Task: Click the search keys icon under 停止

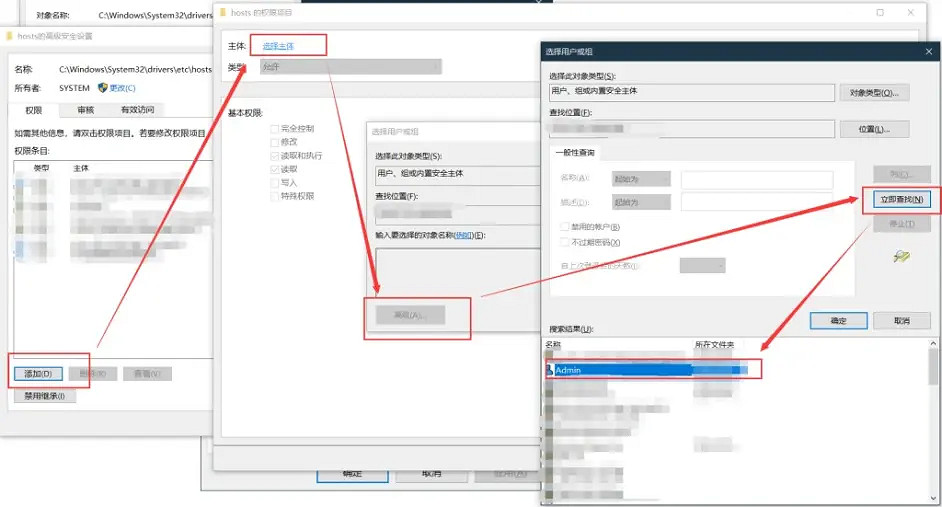Action: 901,257
